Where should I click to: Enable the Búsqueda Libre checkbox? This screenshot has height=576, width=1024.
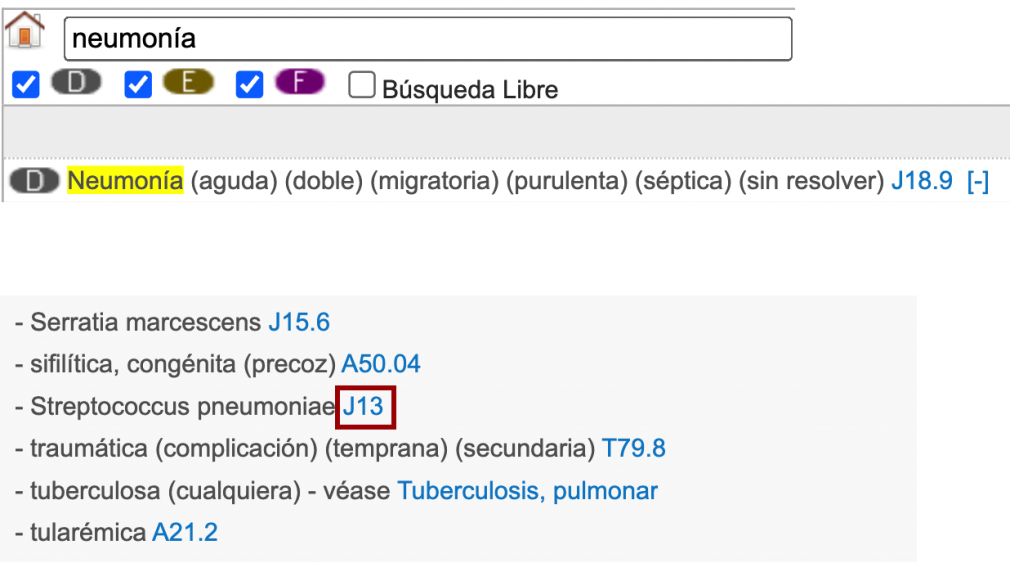pyautogui.click(x=361, y=86)
